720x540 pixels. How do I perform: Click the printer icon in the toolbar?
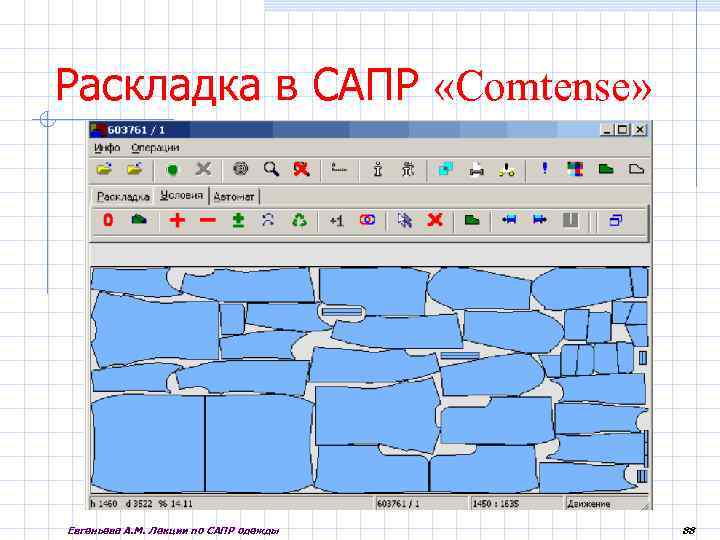(476, 170)
